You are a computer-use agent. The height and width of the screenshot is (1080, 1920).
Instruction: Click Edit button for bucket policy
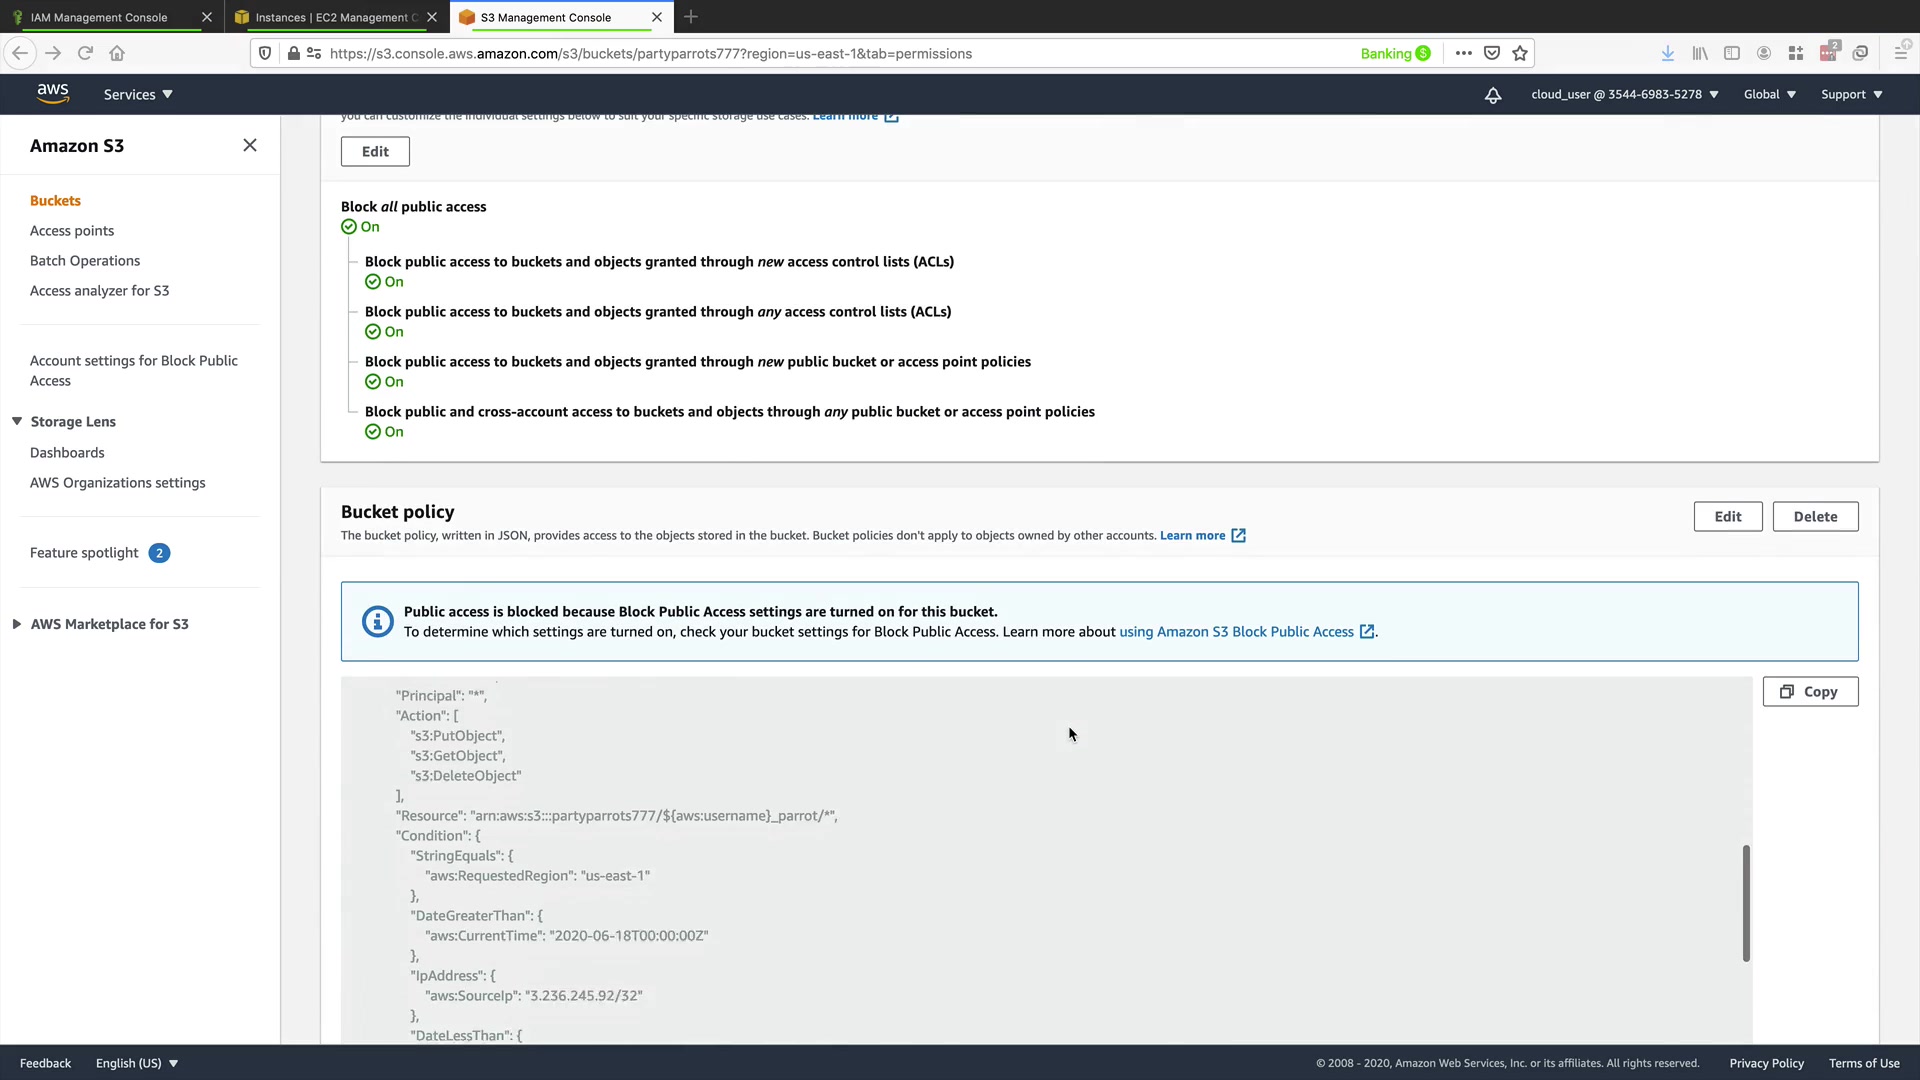point(1727,517)
